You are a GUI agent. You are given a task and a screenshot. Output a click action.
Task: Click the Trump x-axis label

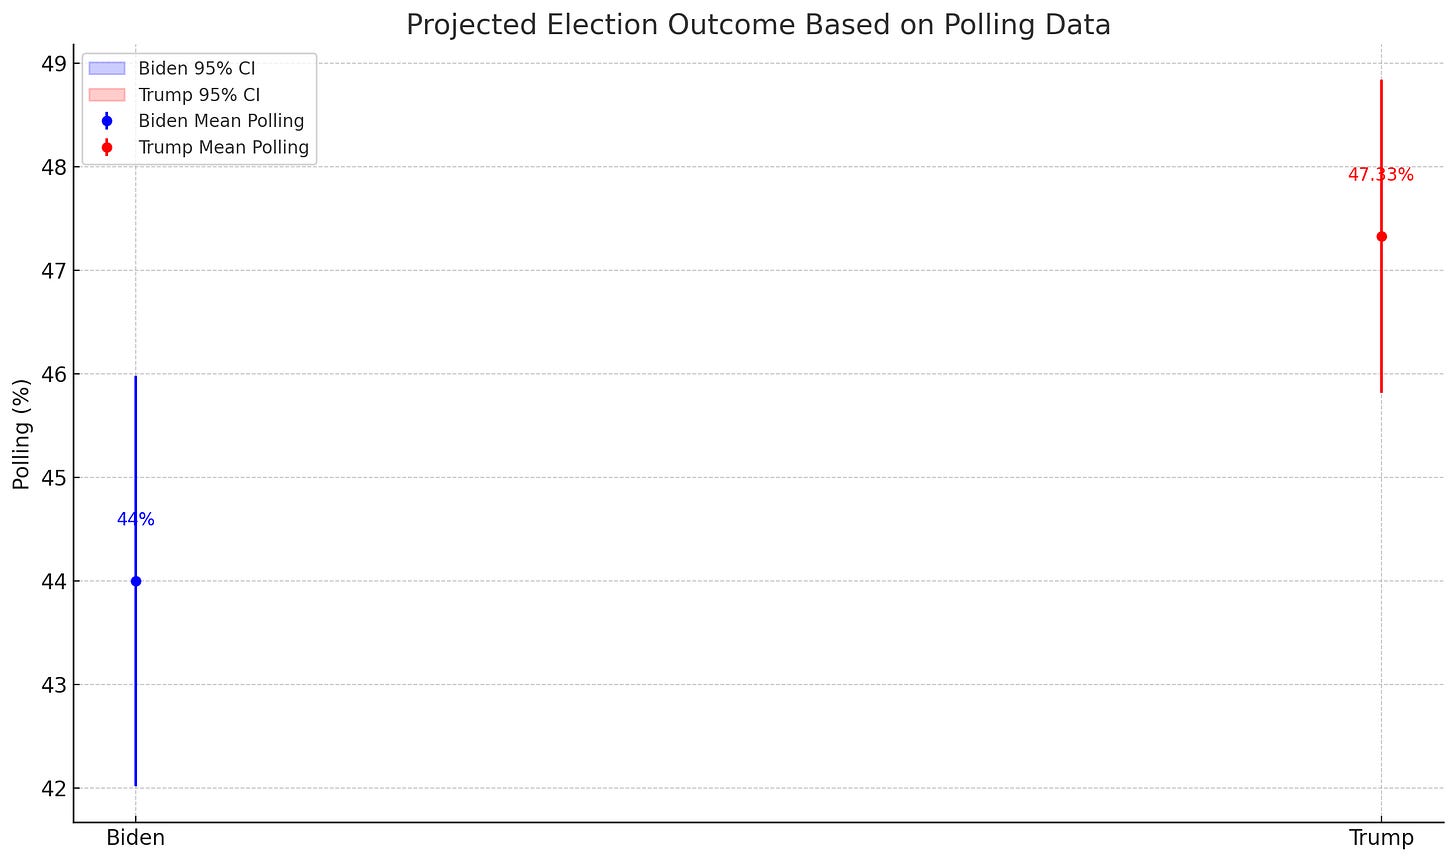1381,838
